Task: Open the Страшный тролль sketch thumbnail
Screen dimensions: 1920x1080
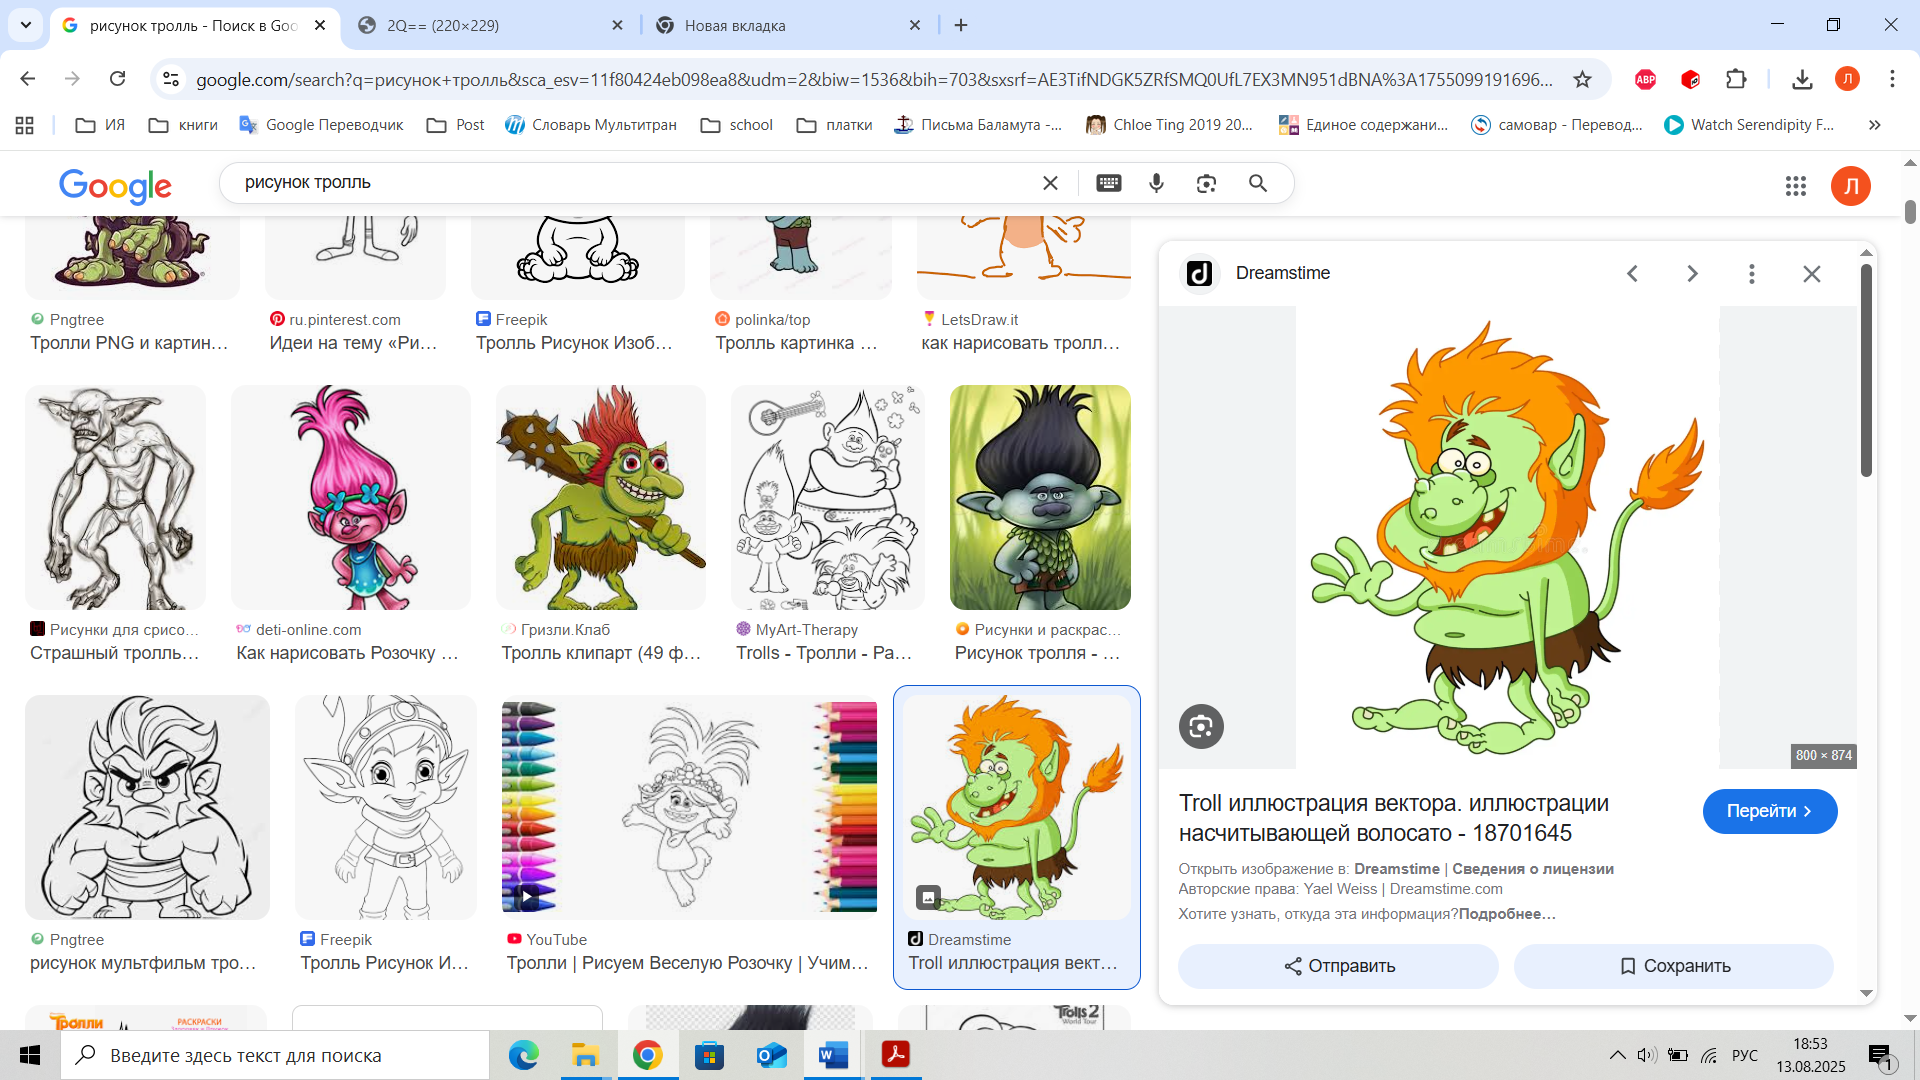Action: (116, 497)
